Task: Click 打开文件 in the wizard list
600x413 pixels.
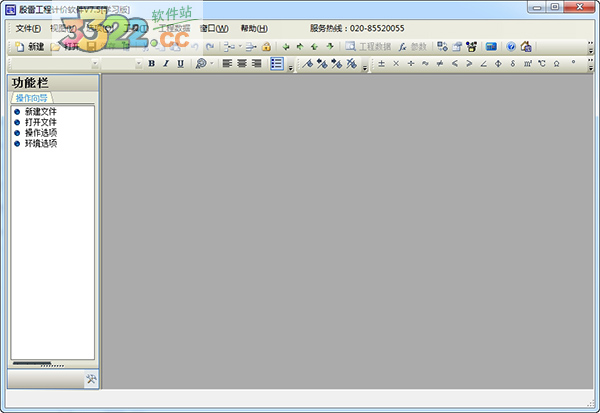Action: pyautogui.click(x=41, y=122)
